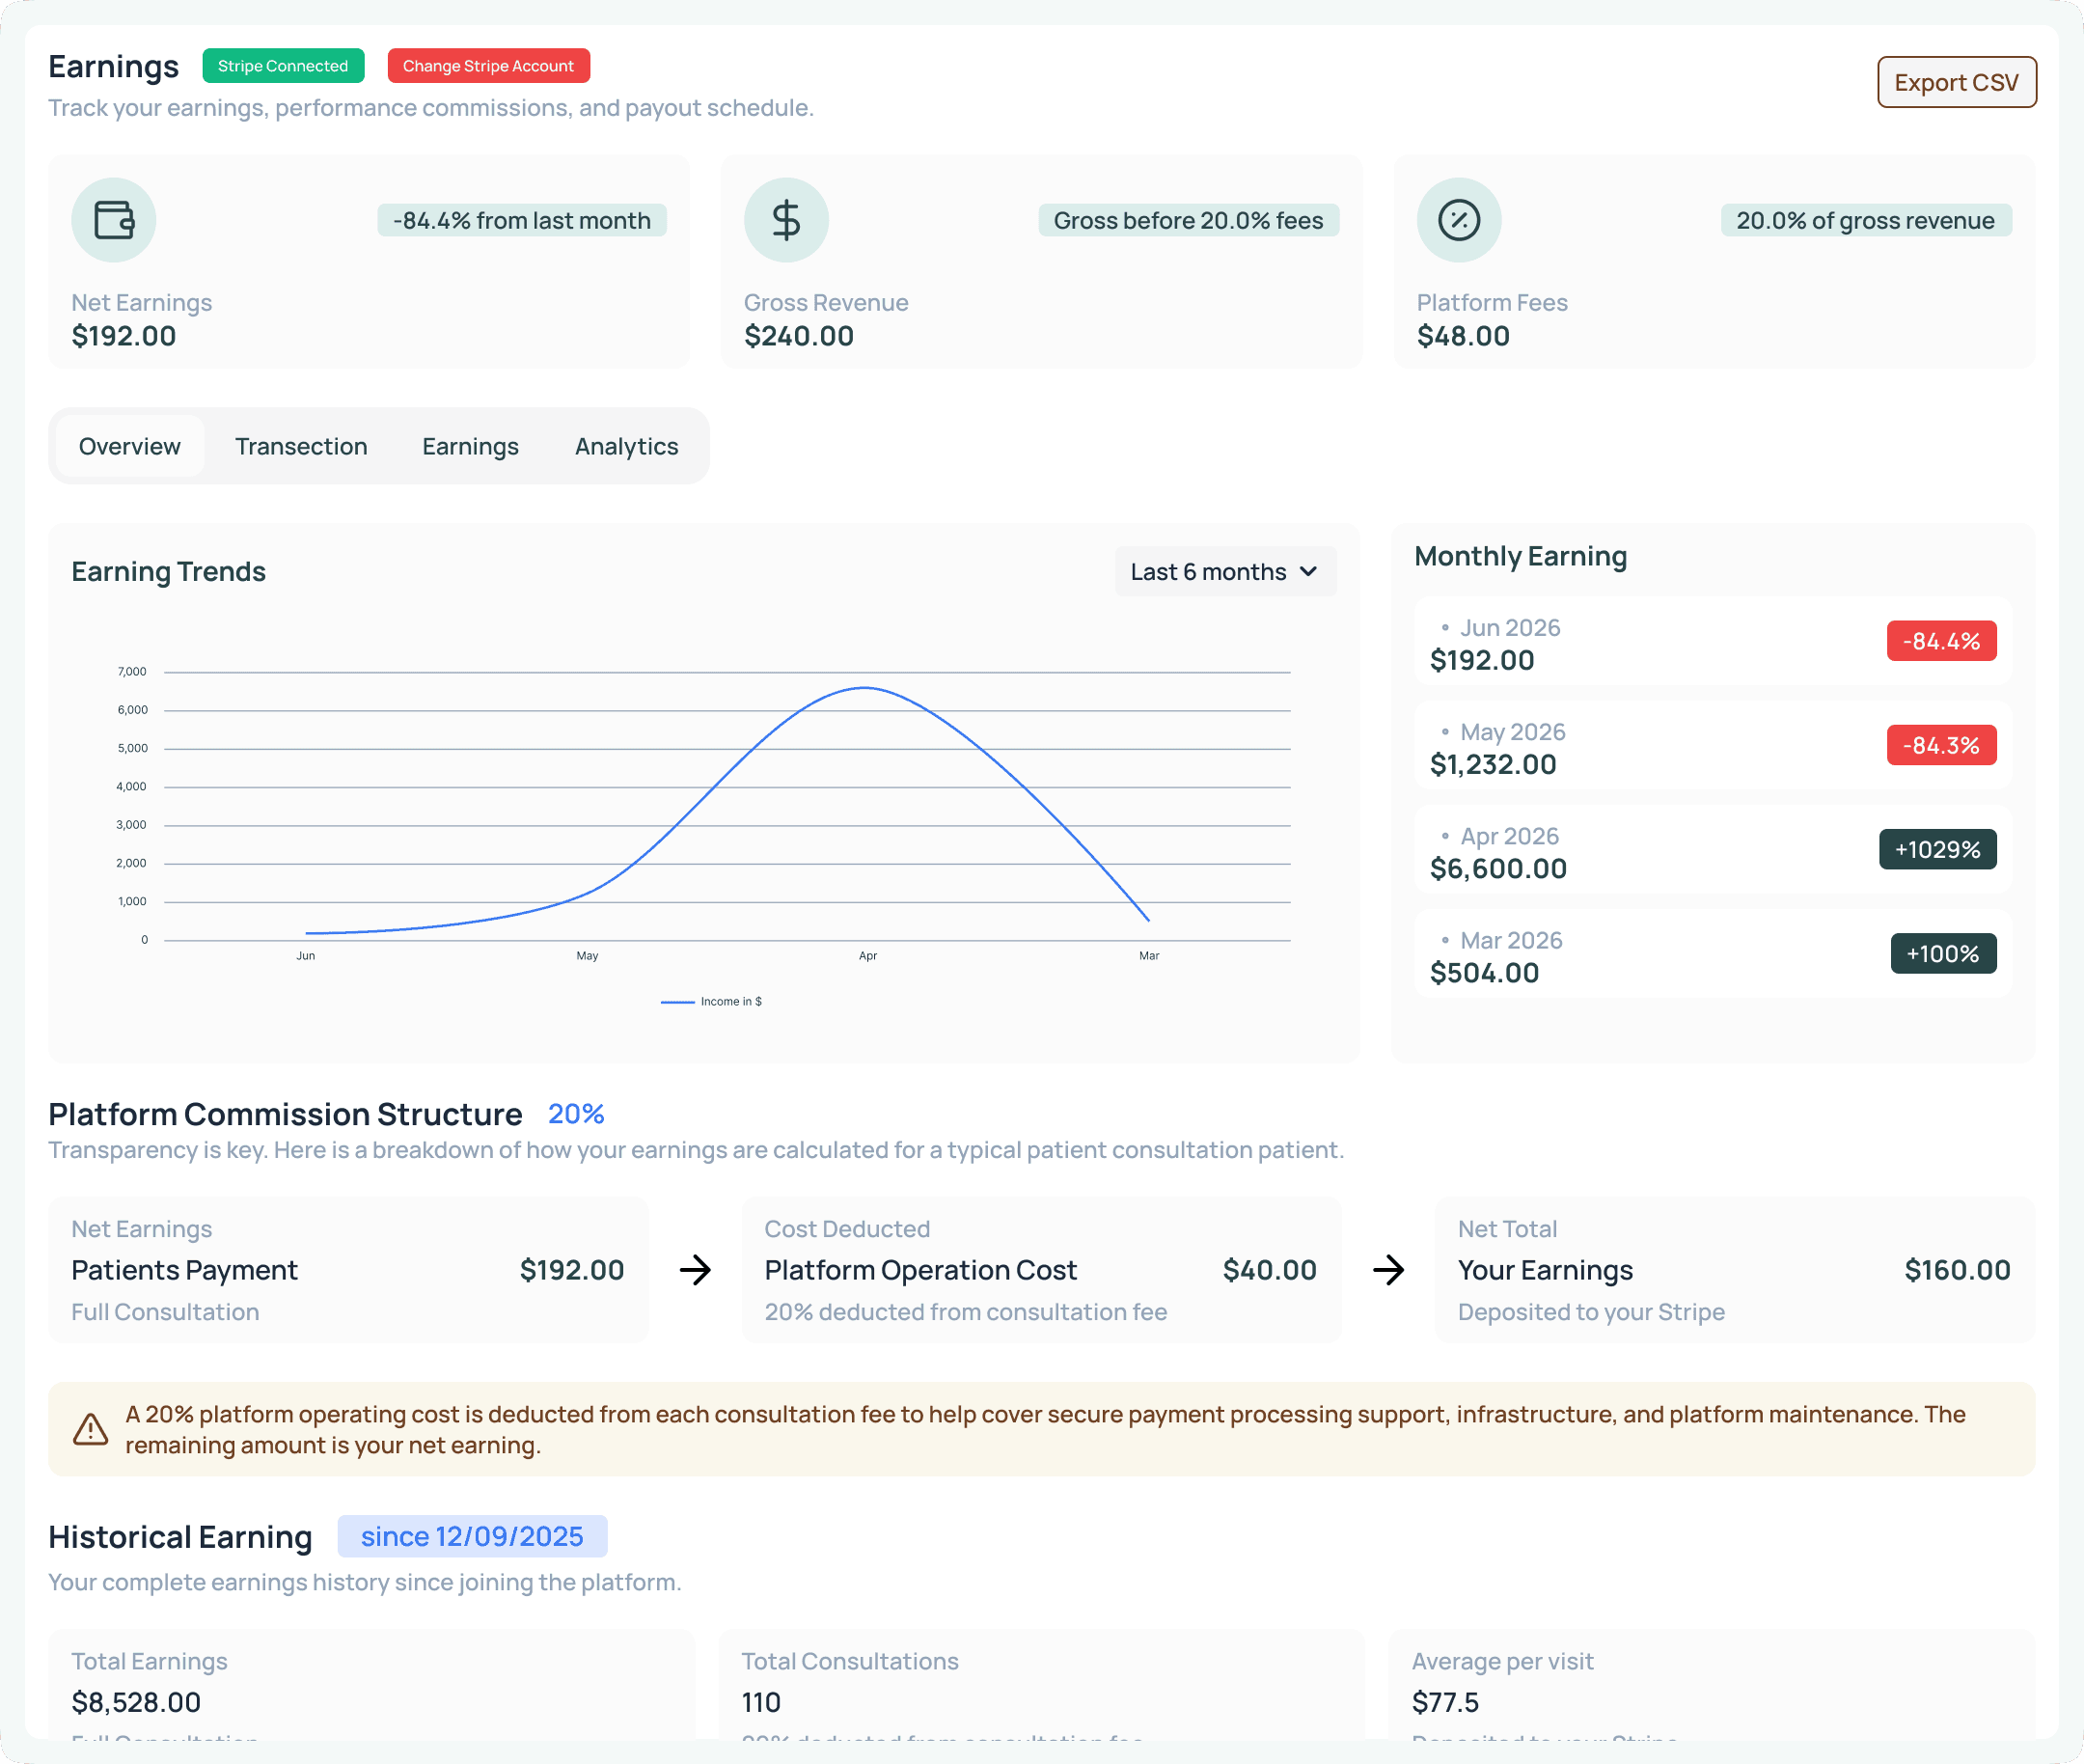Click the Stripe Connected badge

click(283, 66)
